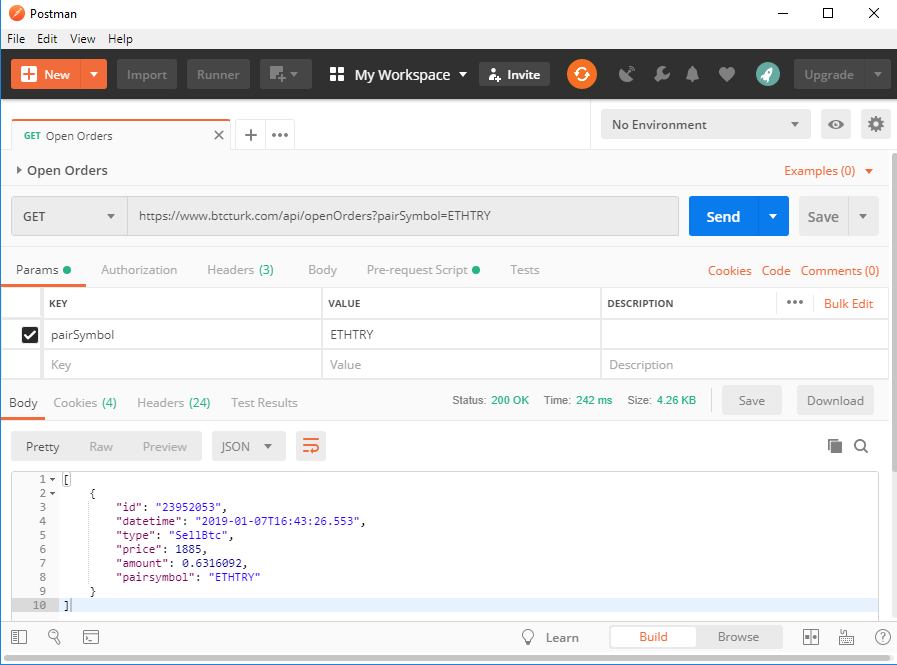The width and height of the screenshot is (897, 665).
Task: Open Manage Environments gear icon
Action: coord(876,124)
